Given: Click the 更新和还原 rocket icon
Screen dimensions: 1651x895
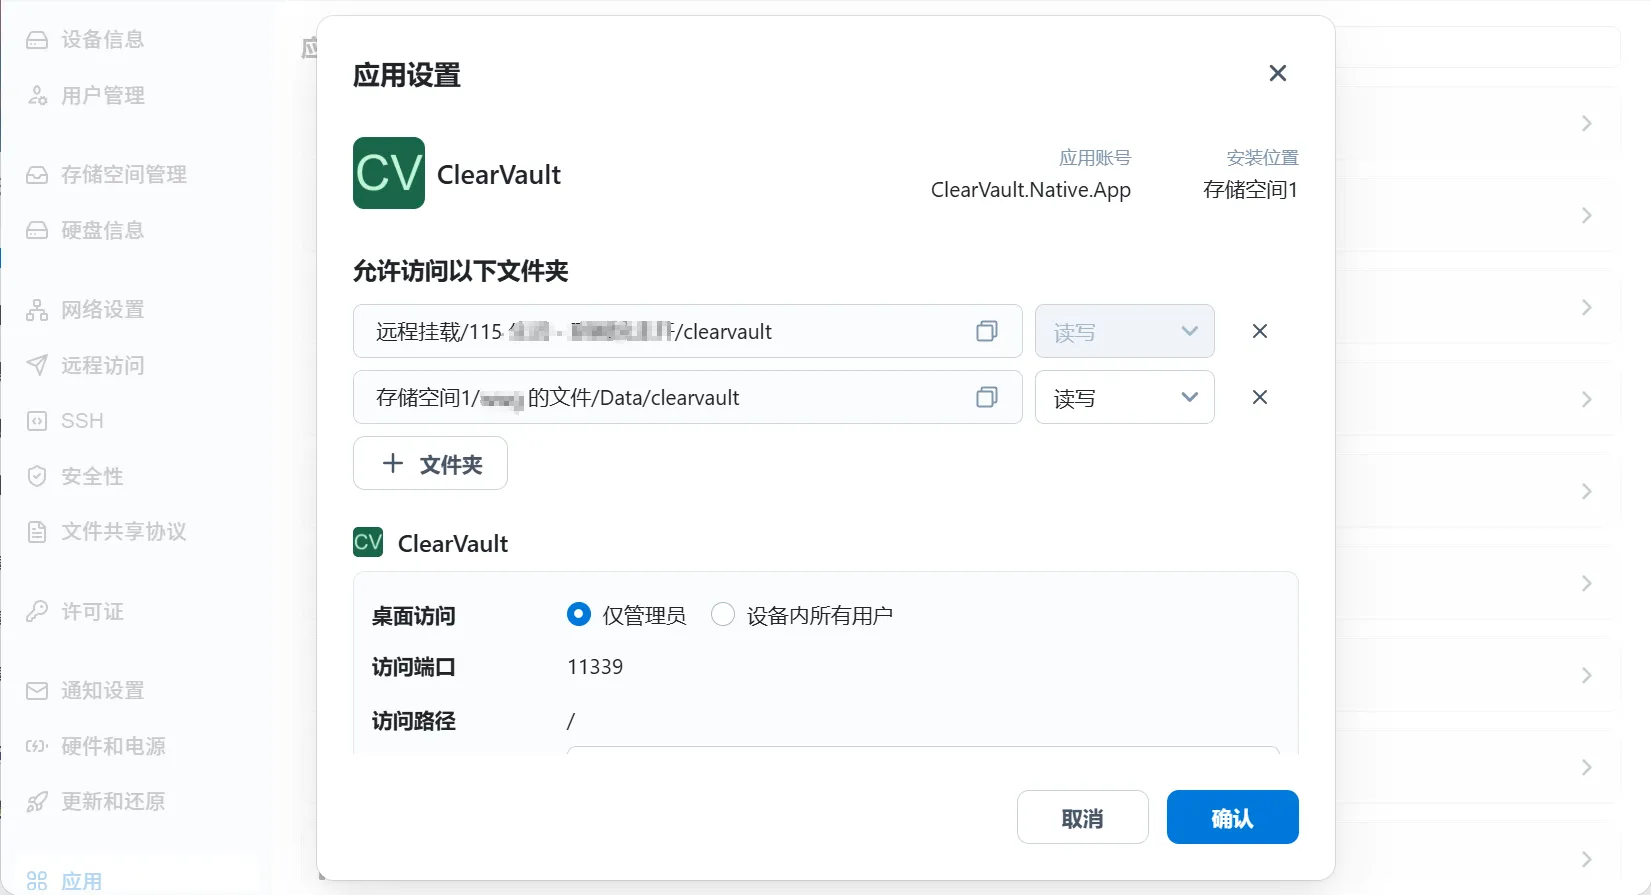Looking at the screenshot, I should (x=37, y=802).
